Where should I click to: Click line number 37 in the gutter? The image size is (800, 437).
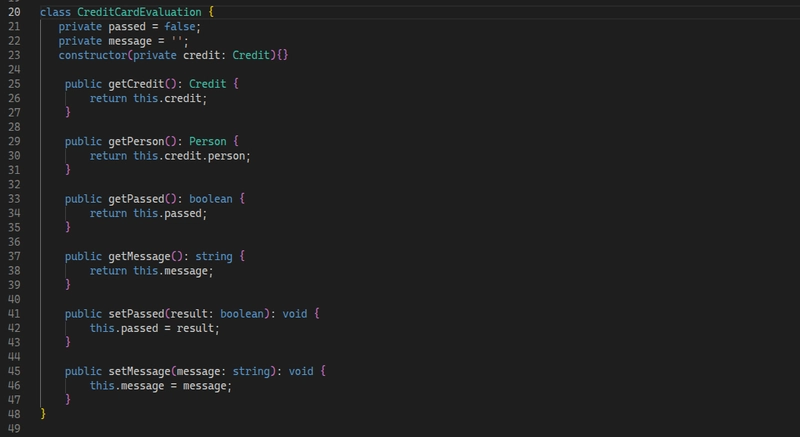point(14,256)
